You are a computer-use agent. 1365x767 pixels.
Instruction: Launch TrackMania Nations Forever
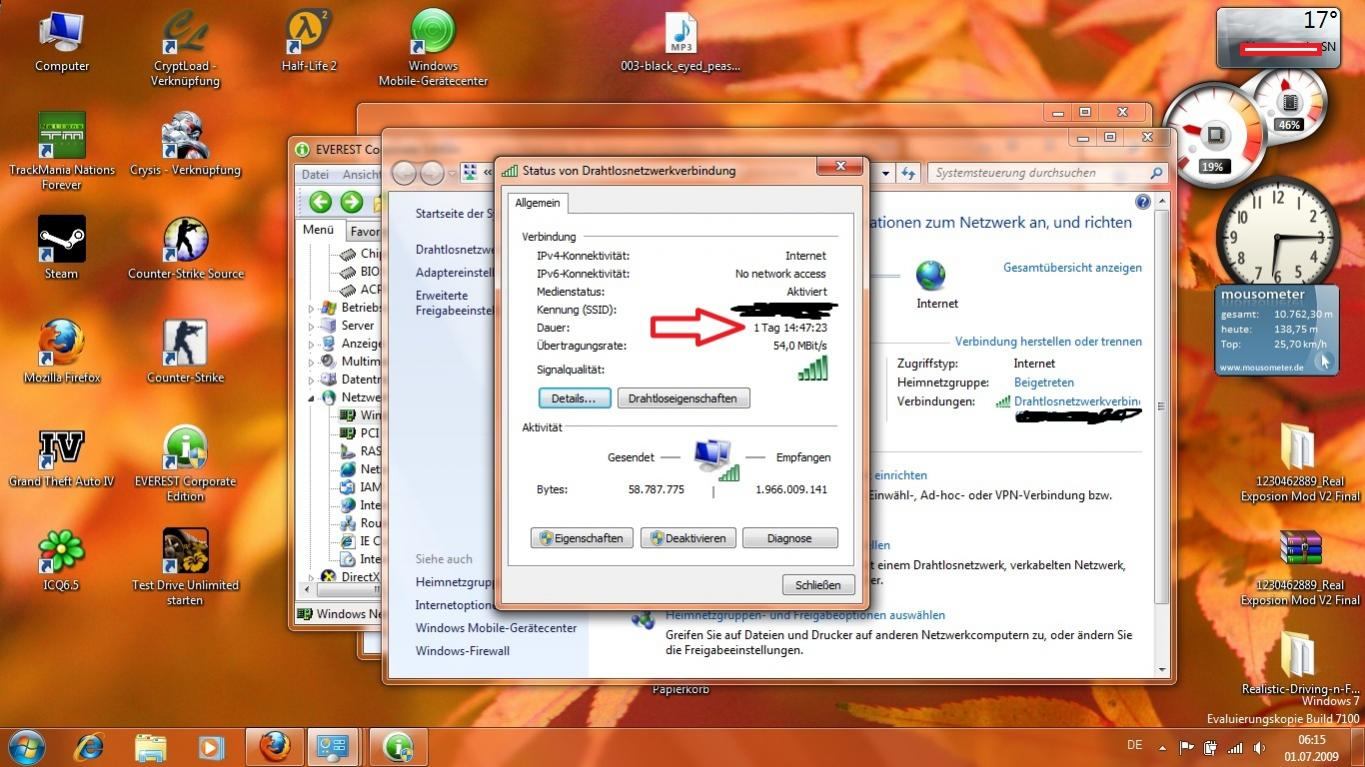point(62,152)
